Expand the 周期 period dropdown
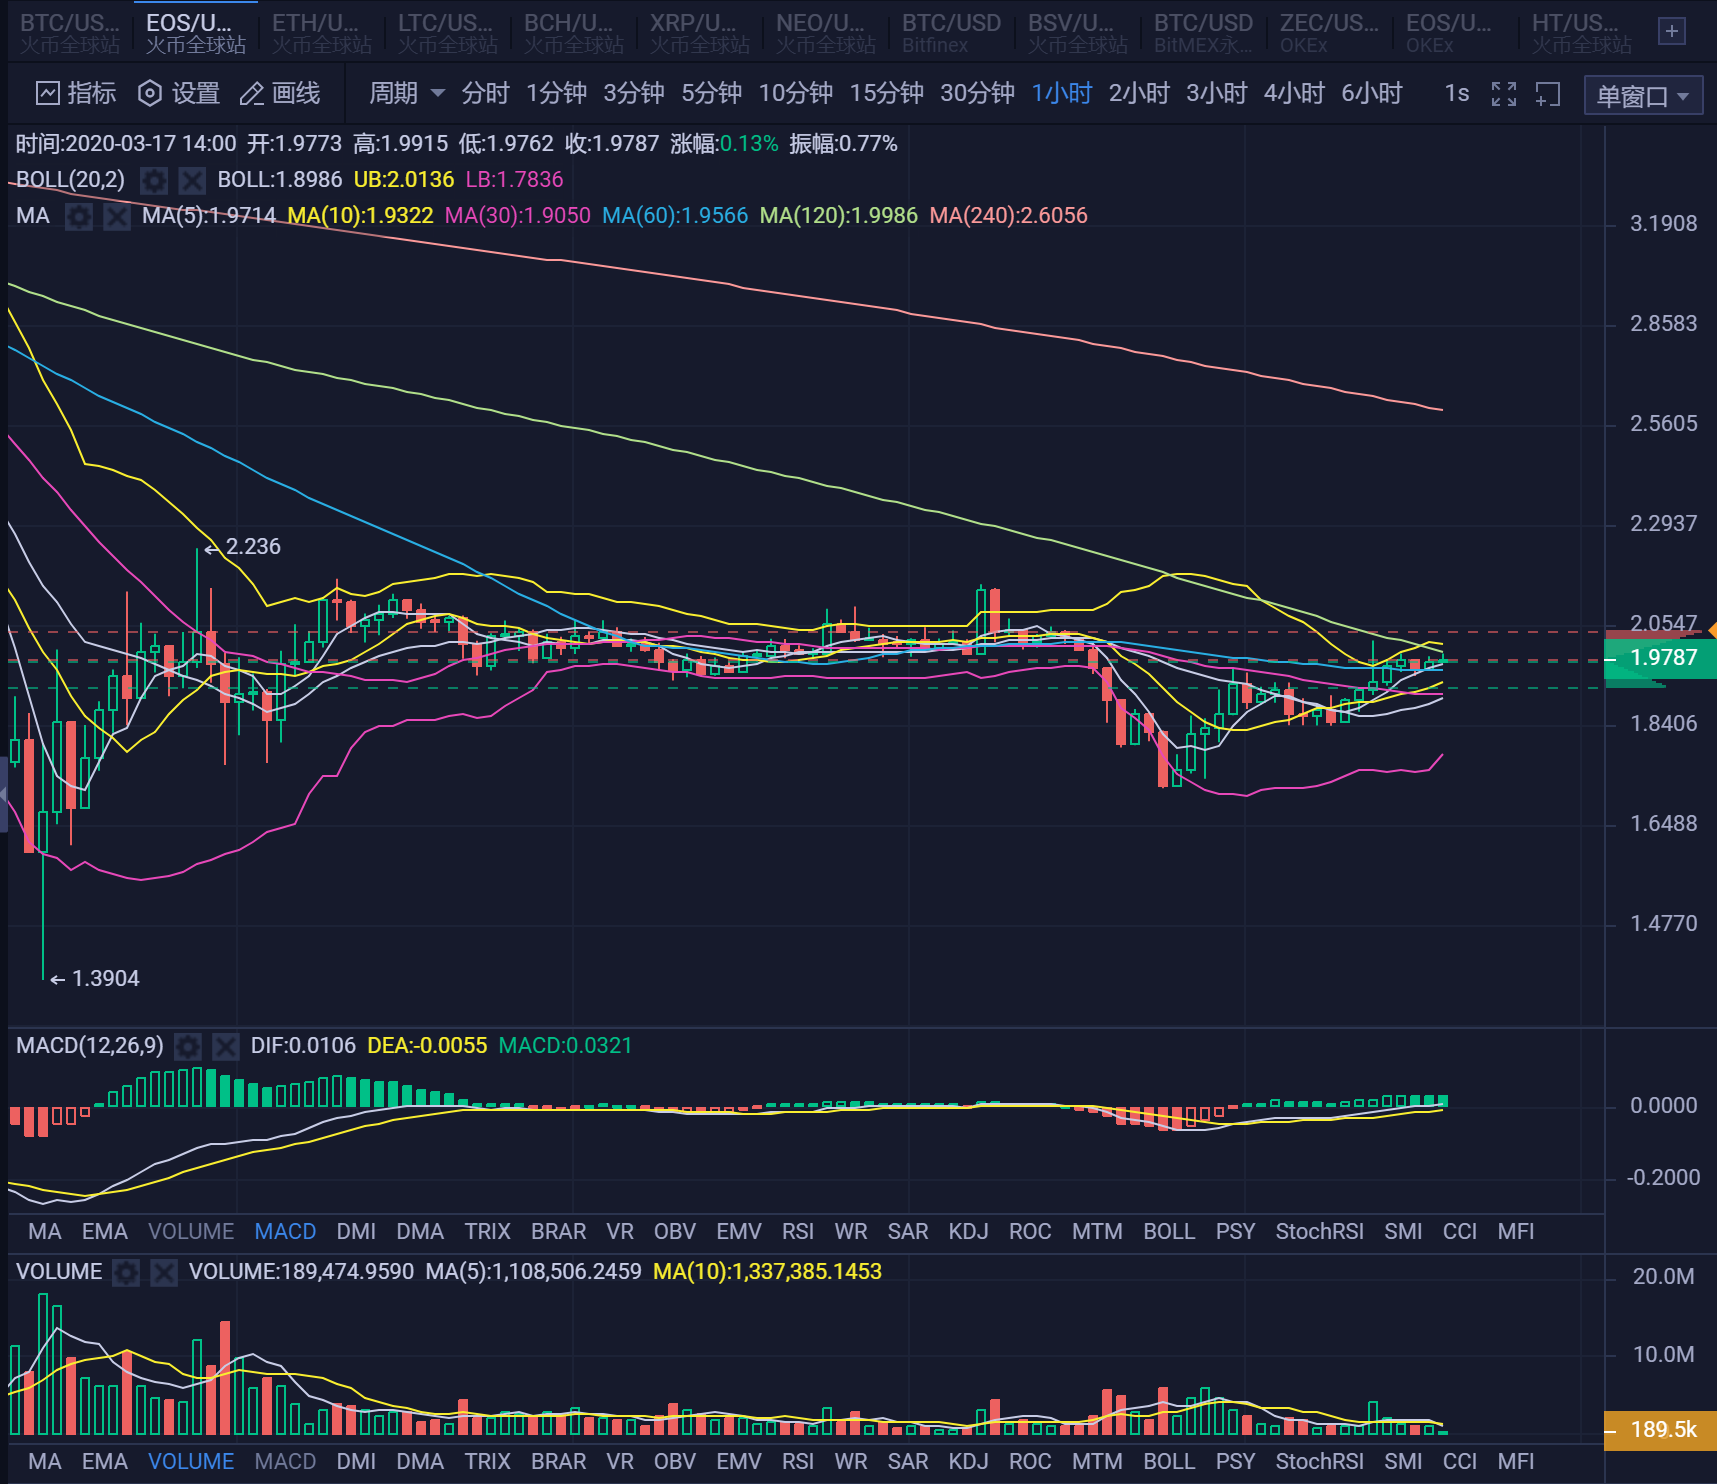This screenshot has width=1717, height=1484. (407, 94)
